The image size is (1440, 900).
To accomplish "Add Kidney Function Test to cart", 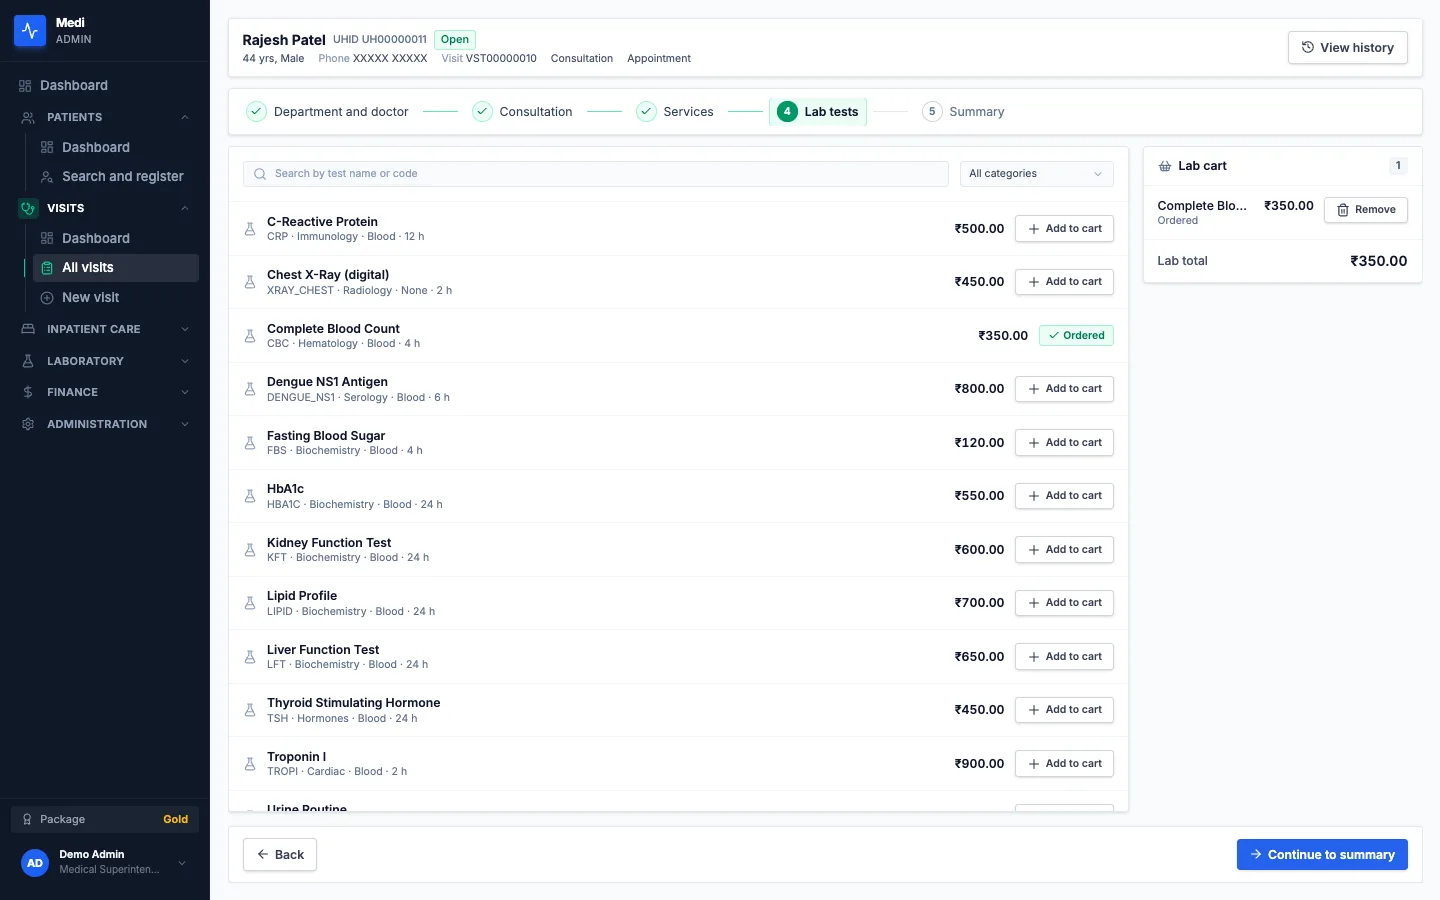I will click(1064, 550).
